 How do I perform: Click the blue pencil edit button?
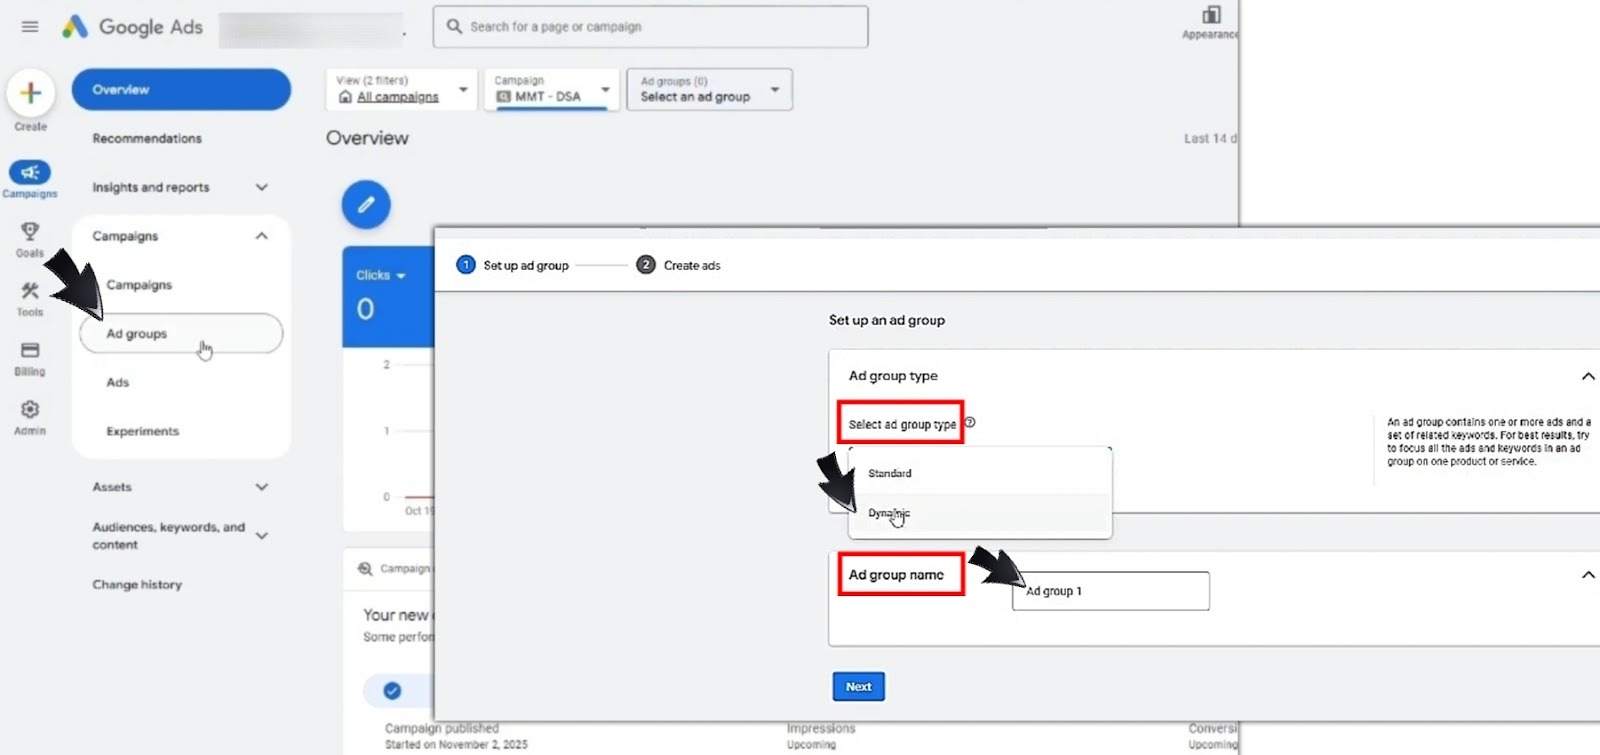[x=366, y=205]
